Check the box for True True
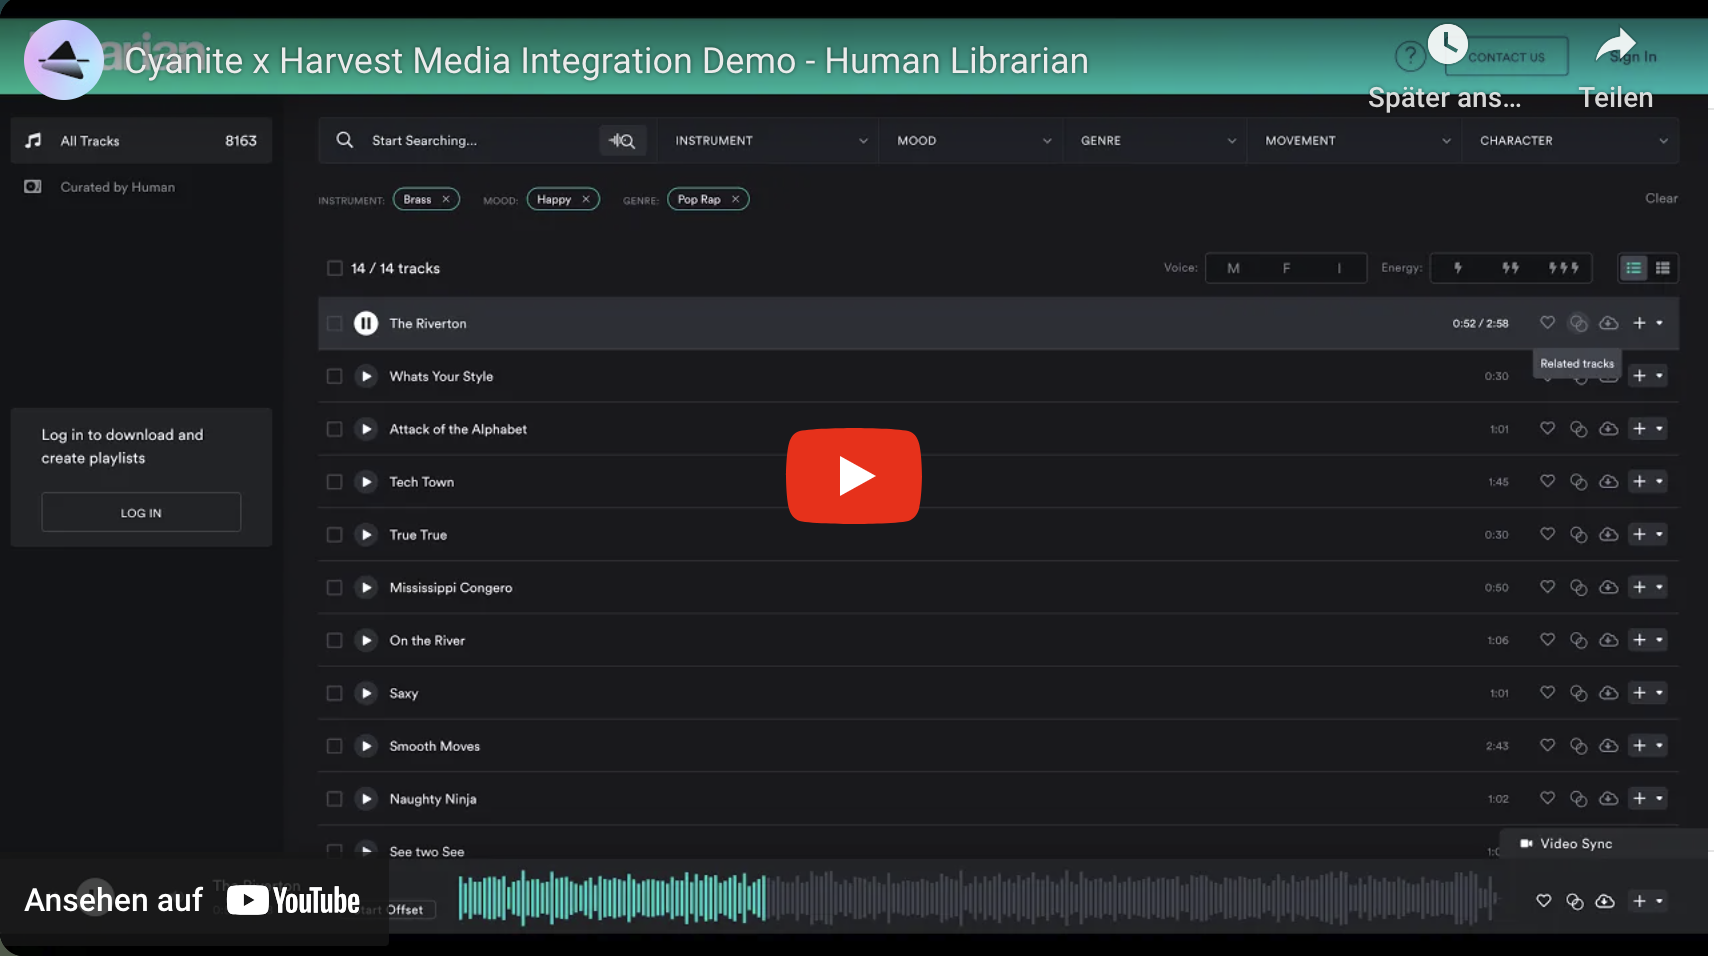This screenshot has width=1714, height=956. pos(334,535)
